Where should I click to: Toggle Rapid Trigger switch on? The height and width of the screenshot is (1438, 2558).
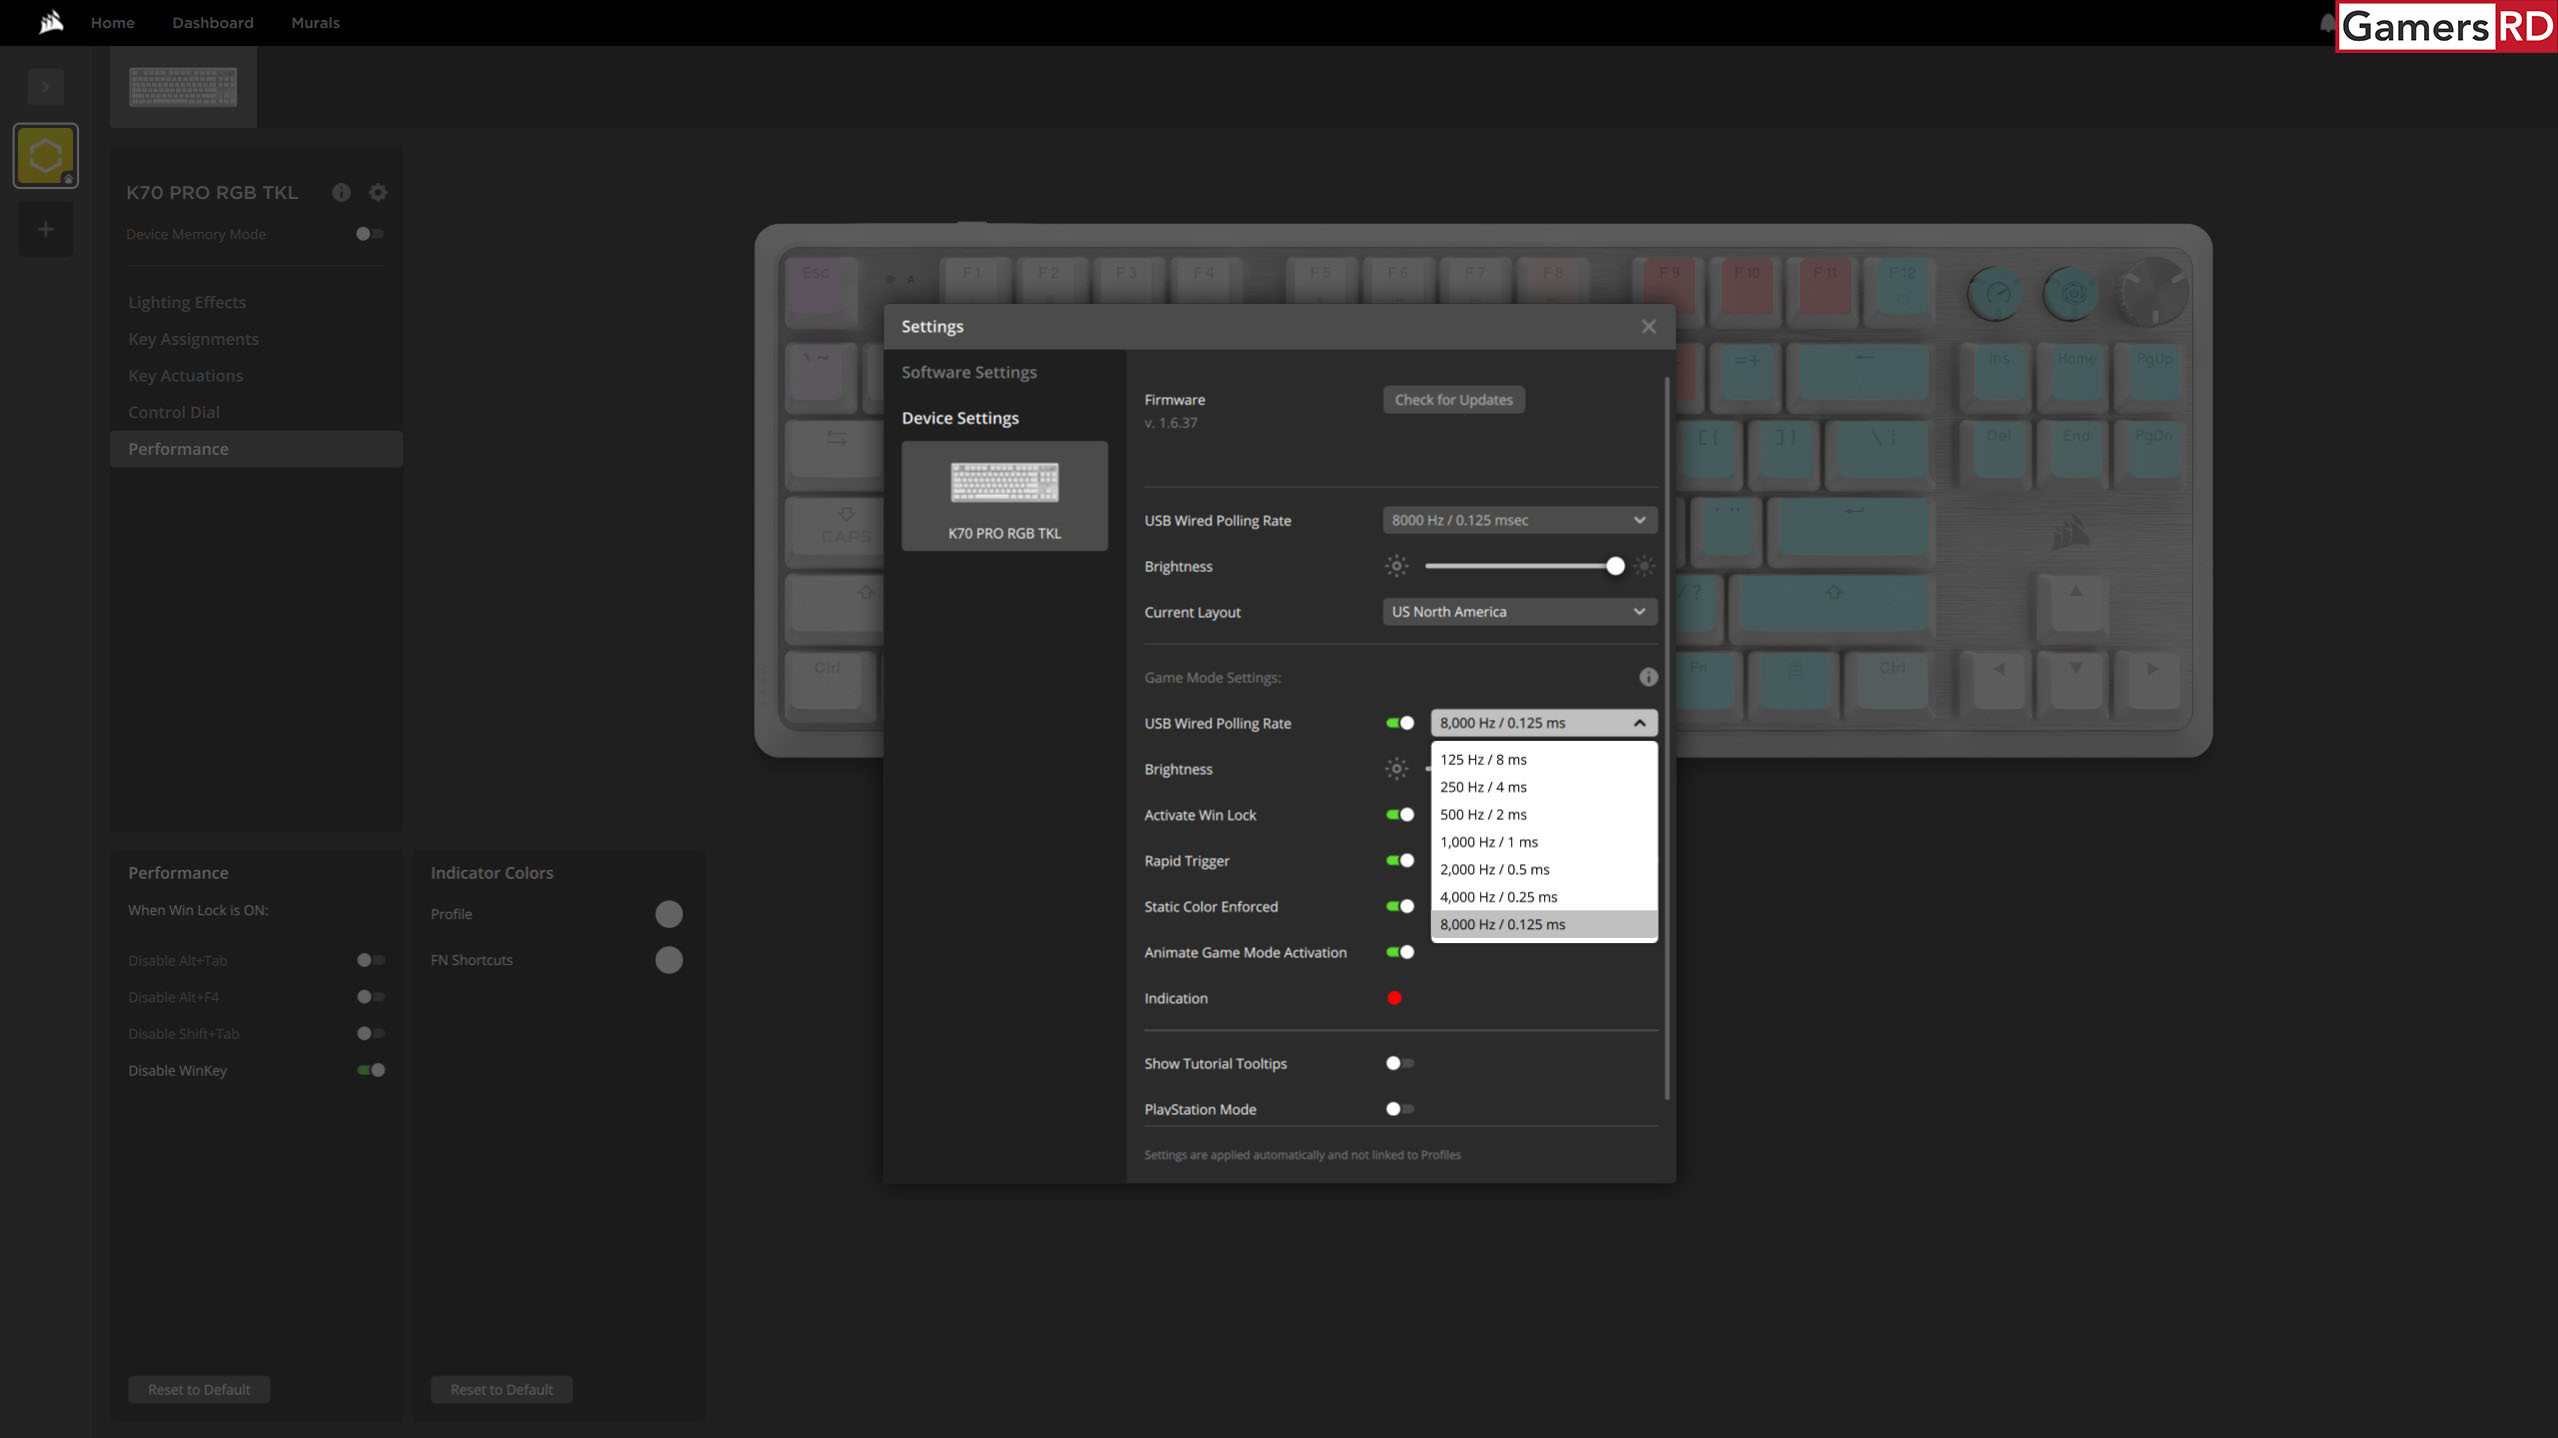(1400, 860)
